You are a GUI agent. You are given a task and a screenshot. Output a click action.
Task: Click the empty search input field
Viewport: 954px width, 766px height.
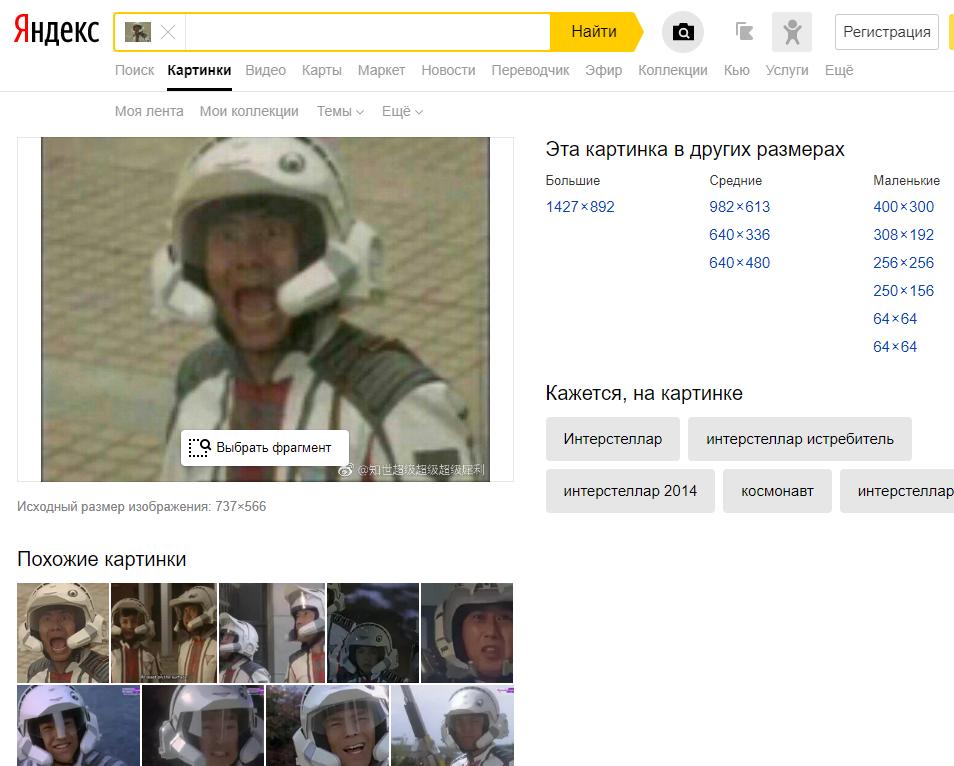tap(367, 32)
